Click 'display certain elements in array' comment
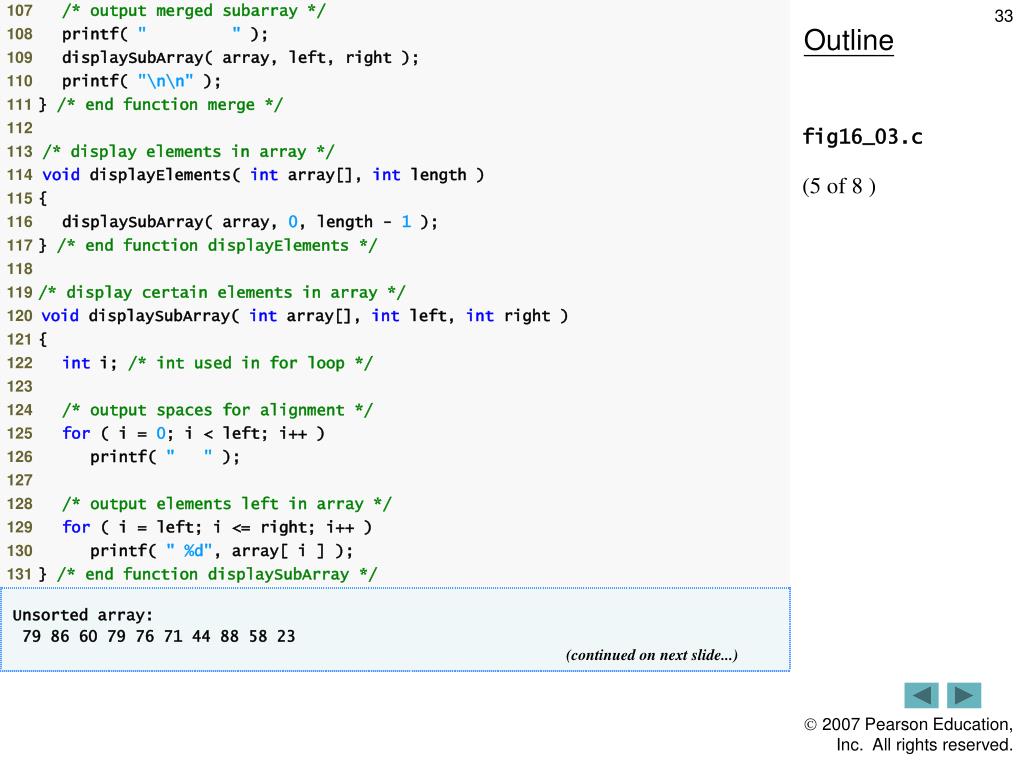The image size is (1024, 768). coord(222,293)
